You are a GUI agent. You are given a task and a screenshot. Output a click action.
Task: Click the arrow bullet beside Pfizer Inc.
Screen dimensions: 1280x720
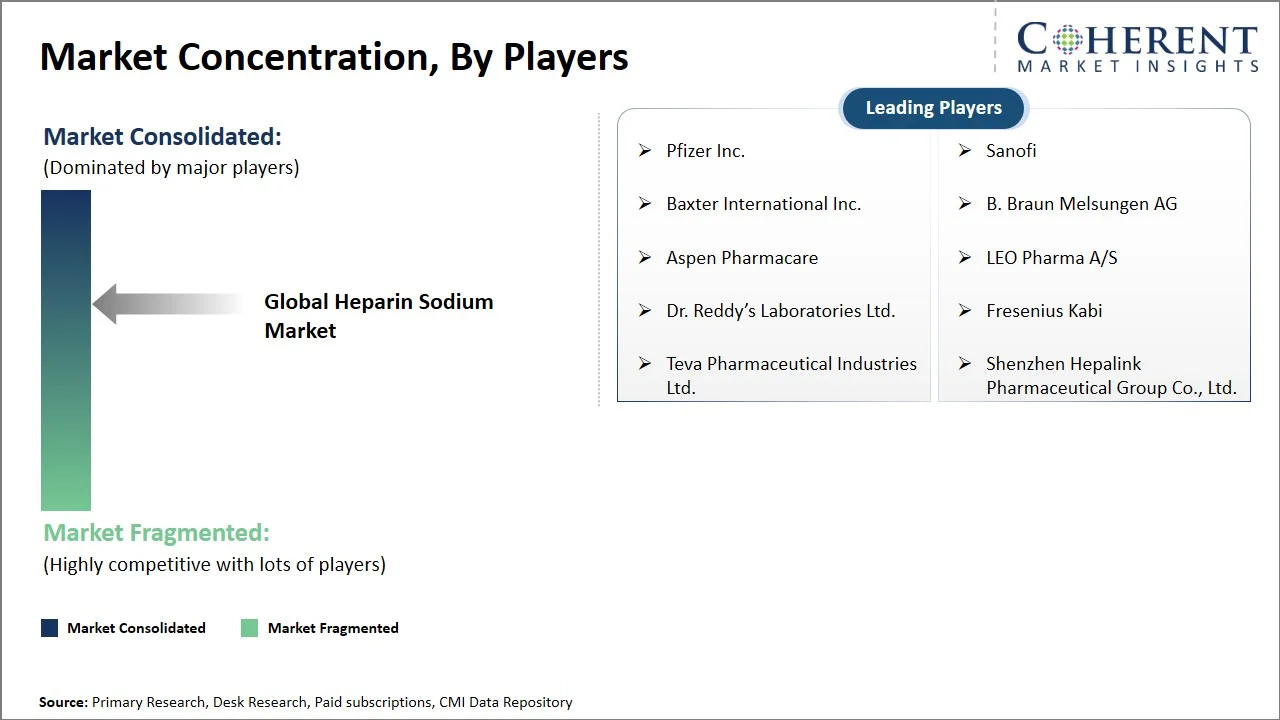point(645,151)
